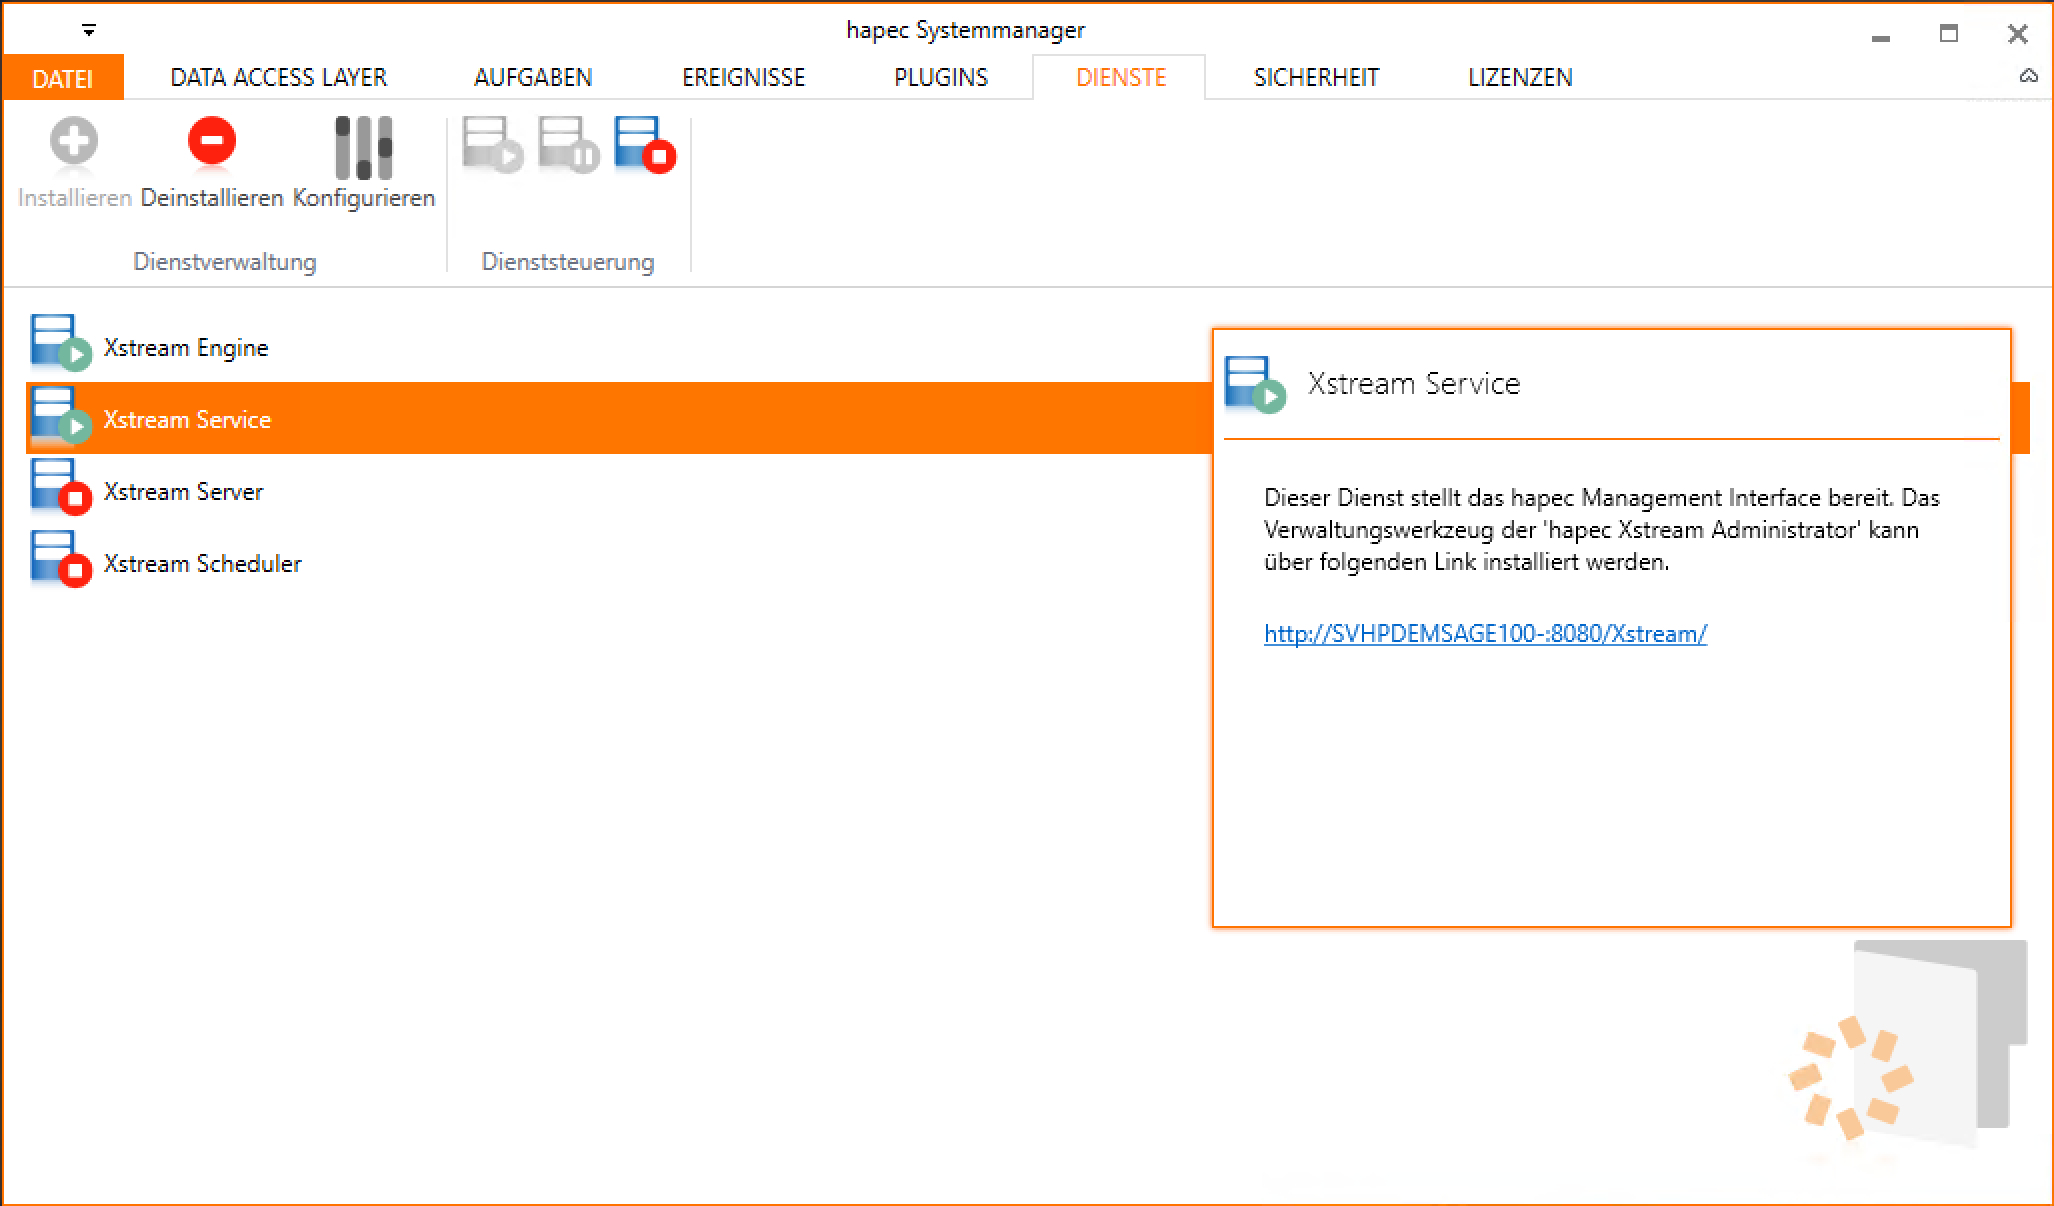Image resolution: width=2054 pixels, height=1206 pixels.
Task: Select the Xstream Engine list entry
Action: click(x=186, y=348)
